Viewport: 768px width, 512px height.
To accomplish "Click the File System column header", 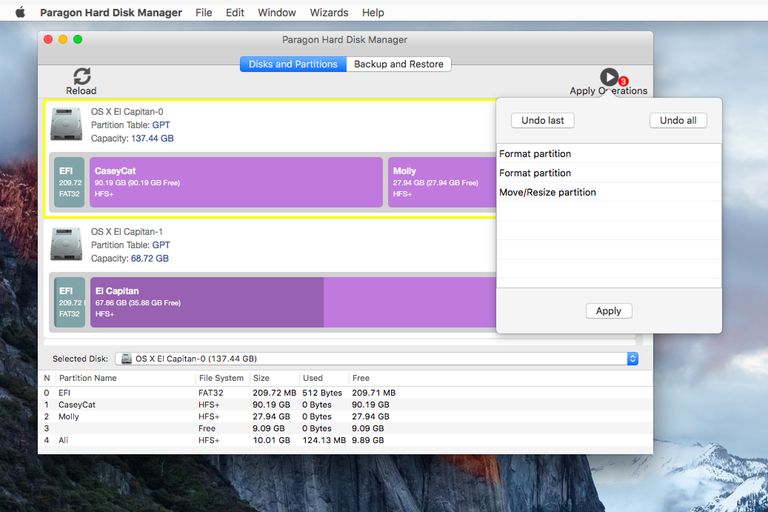I will [x=221, y=378].
